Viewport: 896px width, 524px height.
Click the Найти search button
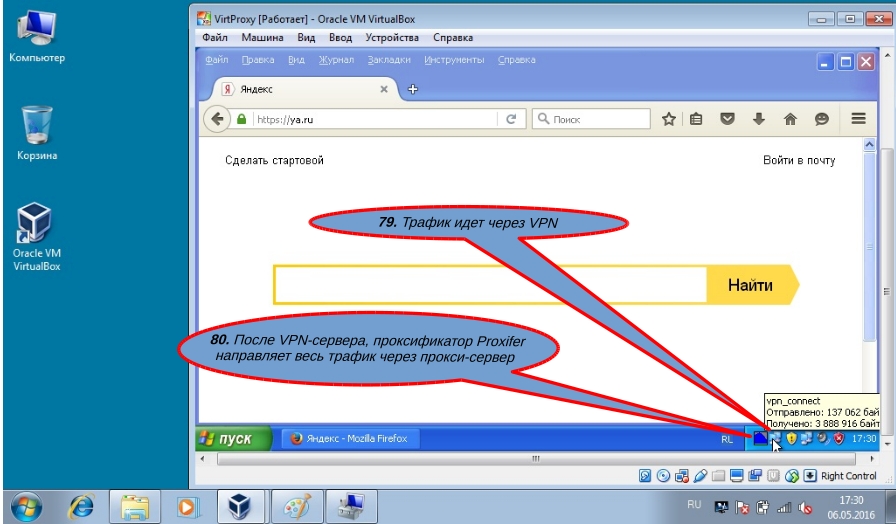click(x=752, y=285)
